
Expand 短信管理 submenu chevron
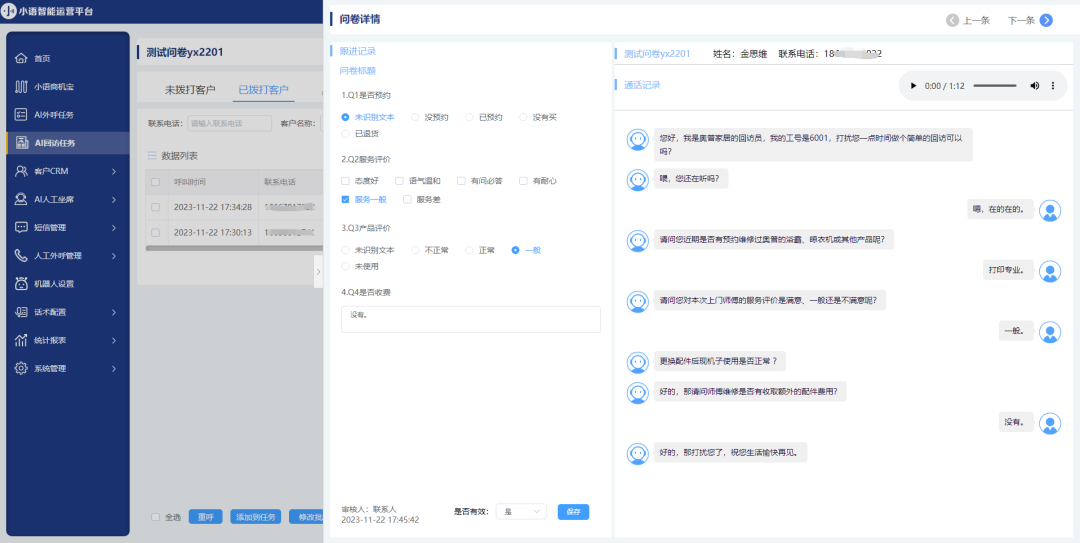(x=114, y=227)
